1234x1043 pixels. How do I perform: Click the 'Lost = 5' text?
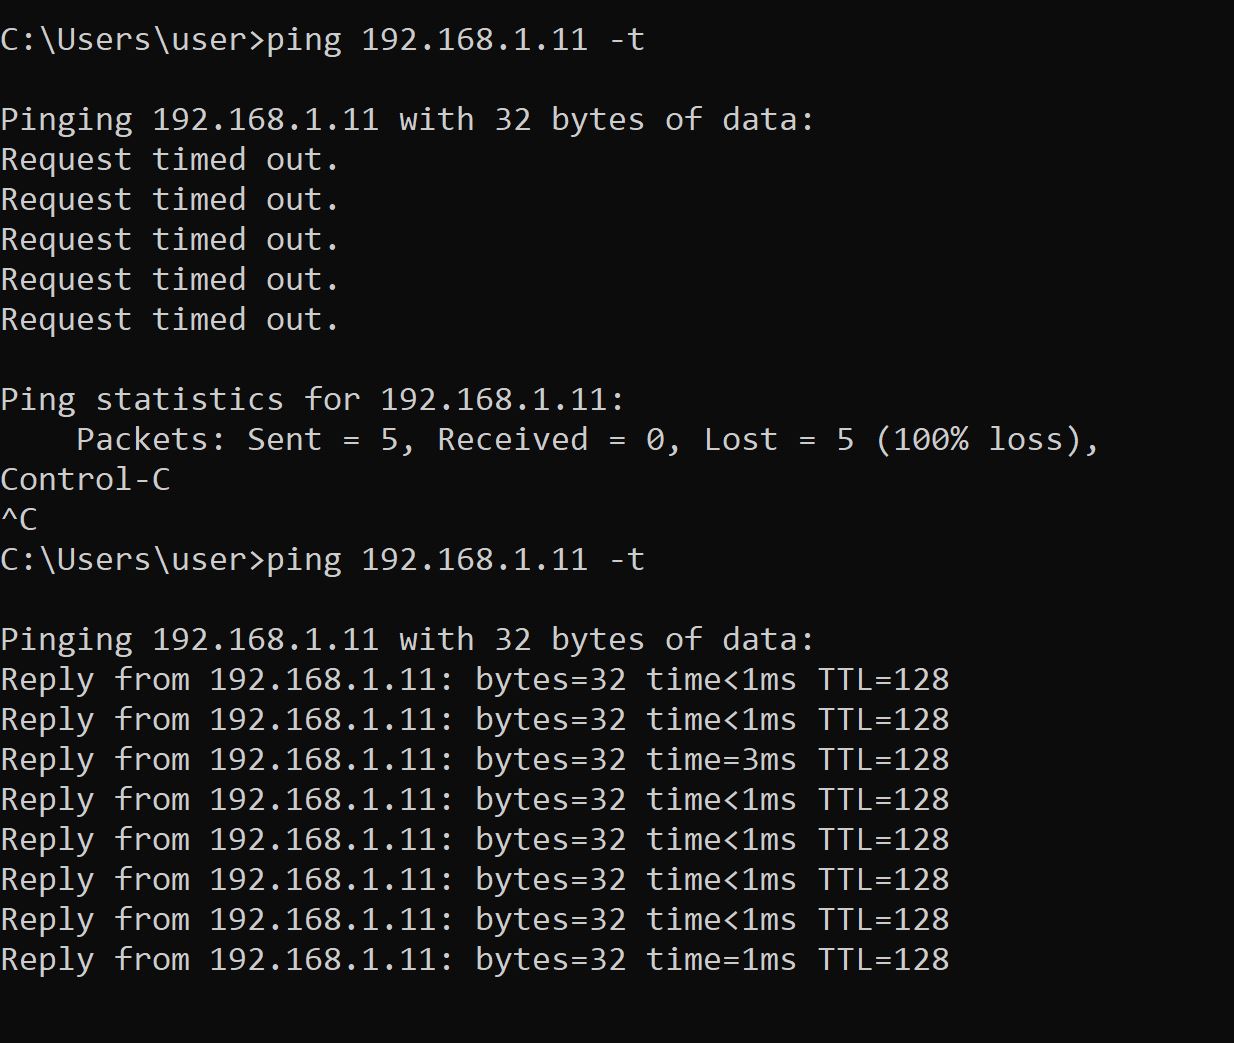click(778, 440)
